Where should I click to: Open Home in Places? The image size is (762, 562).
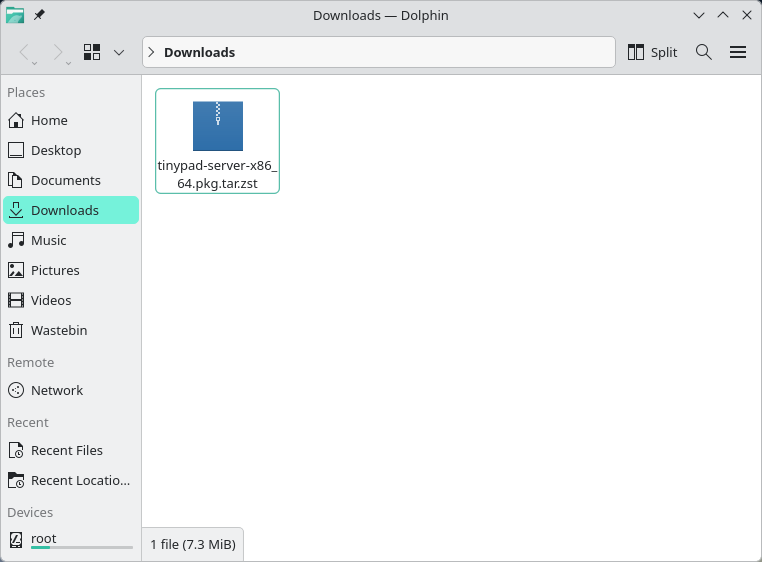(71, 120)
